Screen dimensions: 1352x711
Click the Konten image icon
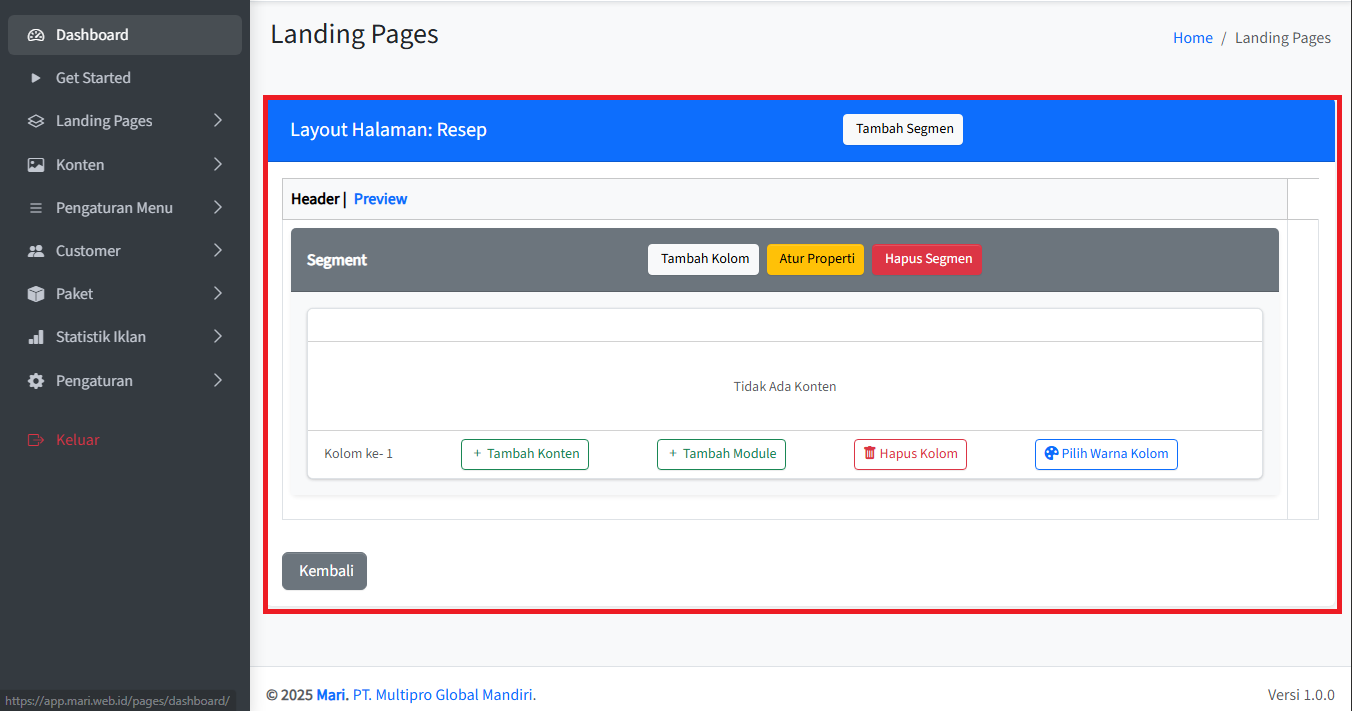tap(36, 165)
